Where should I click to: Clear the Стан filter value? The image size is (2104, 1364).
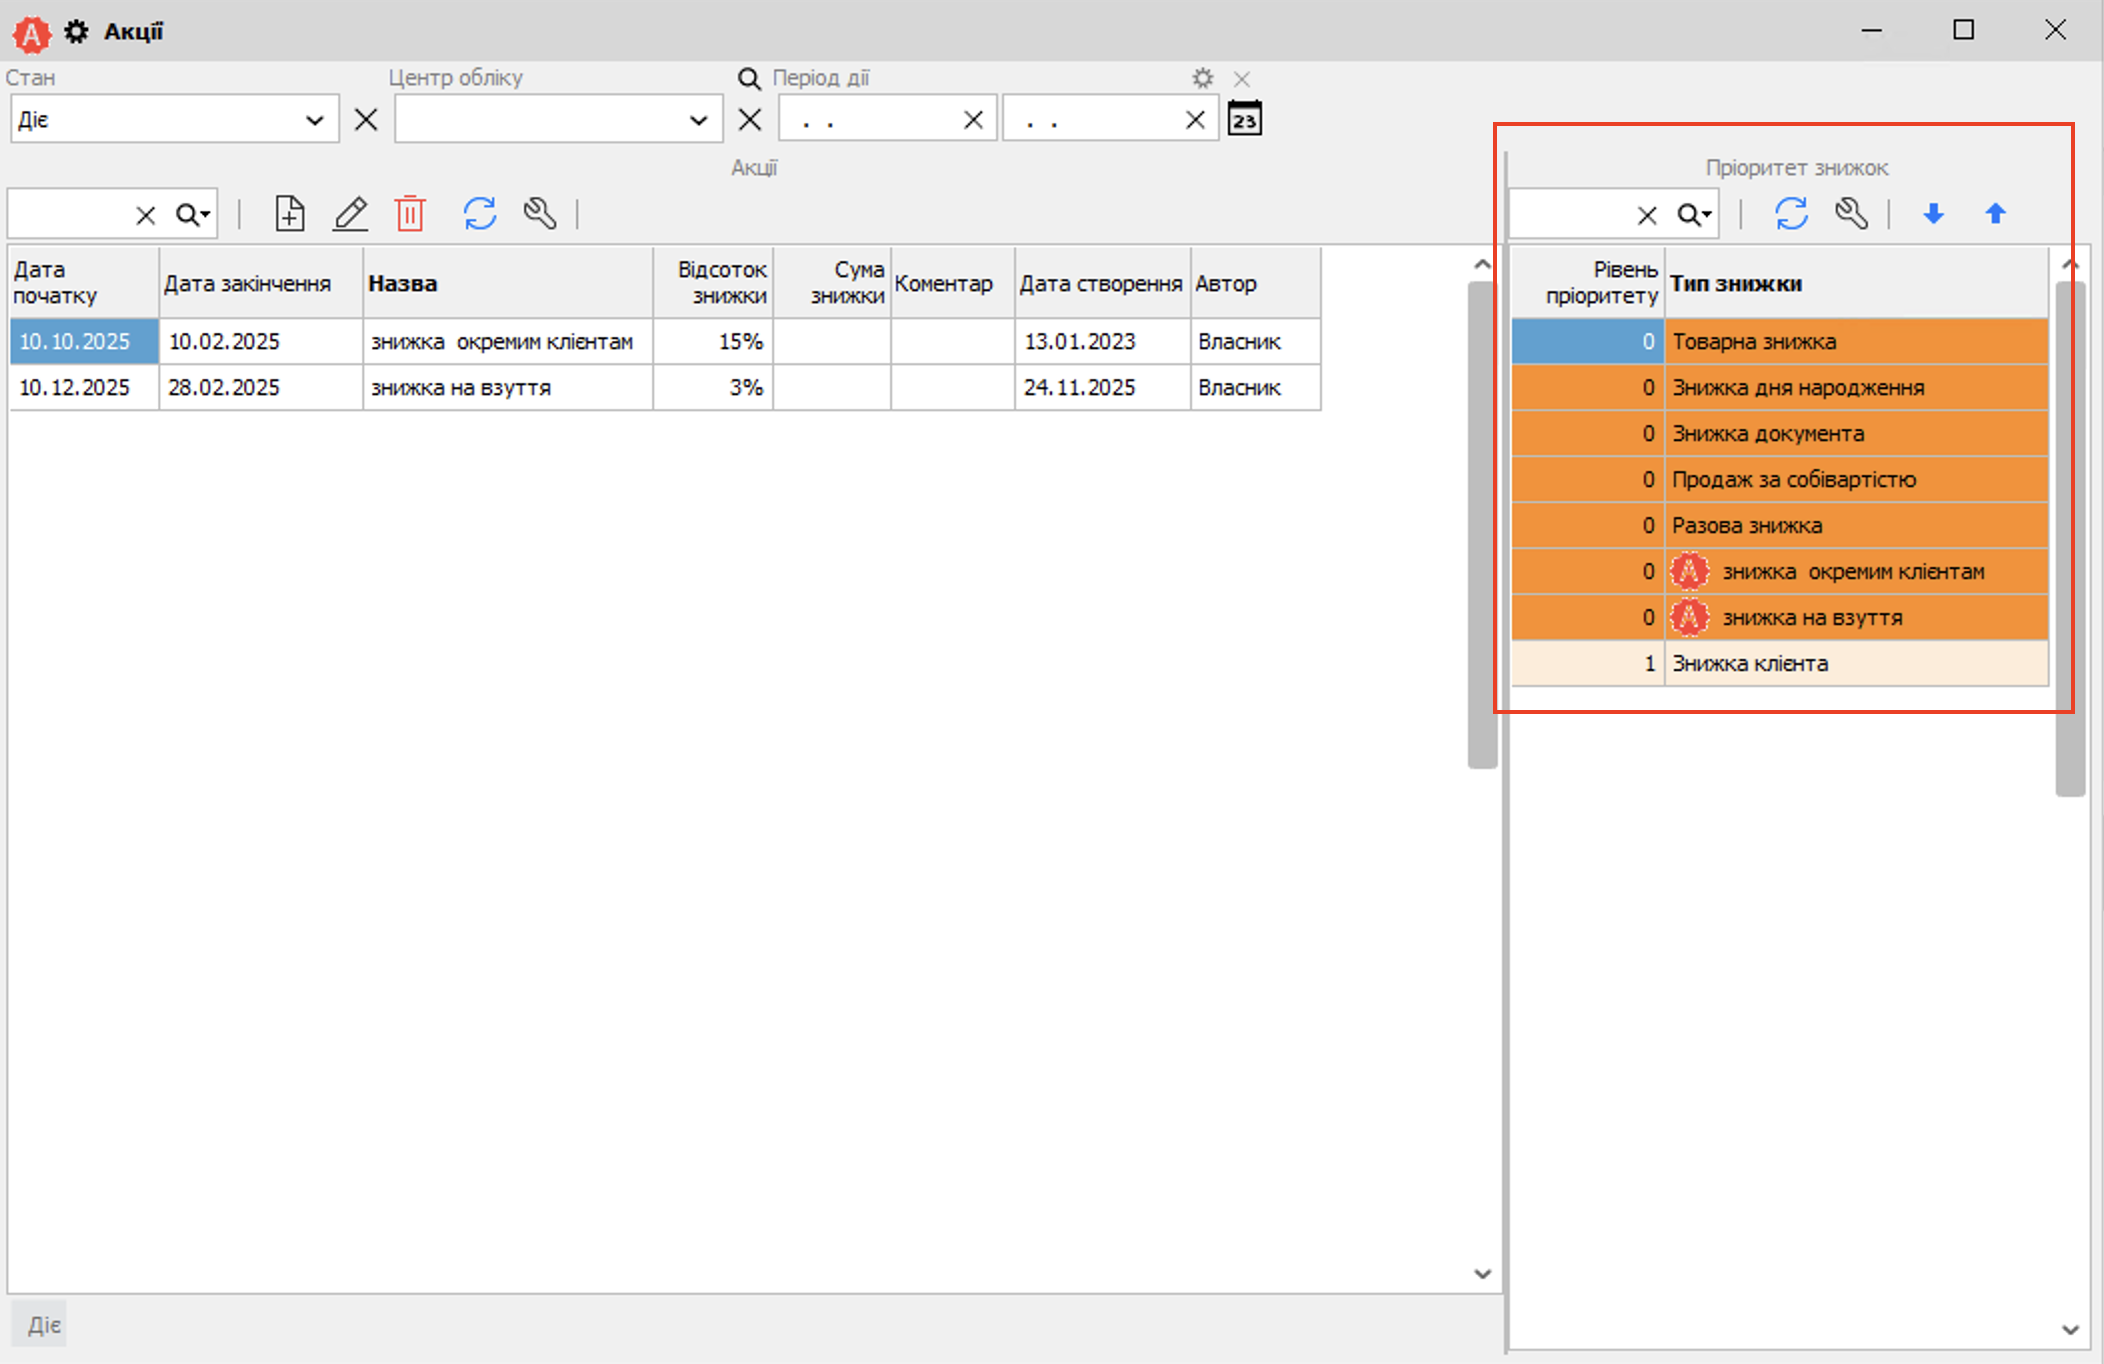click(366, 120)
